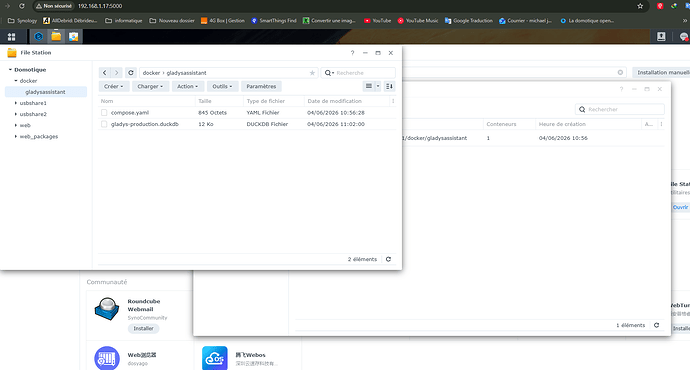
Task: Click Installer under Roundcube Webmail
Action: (143, 328)
